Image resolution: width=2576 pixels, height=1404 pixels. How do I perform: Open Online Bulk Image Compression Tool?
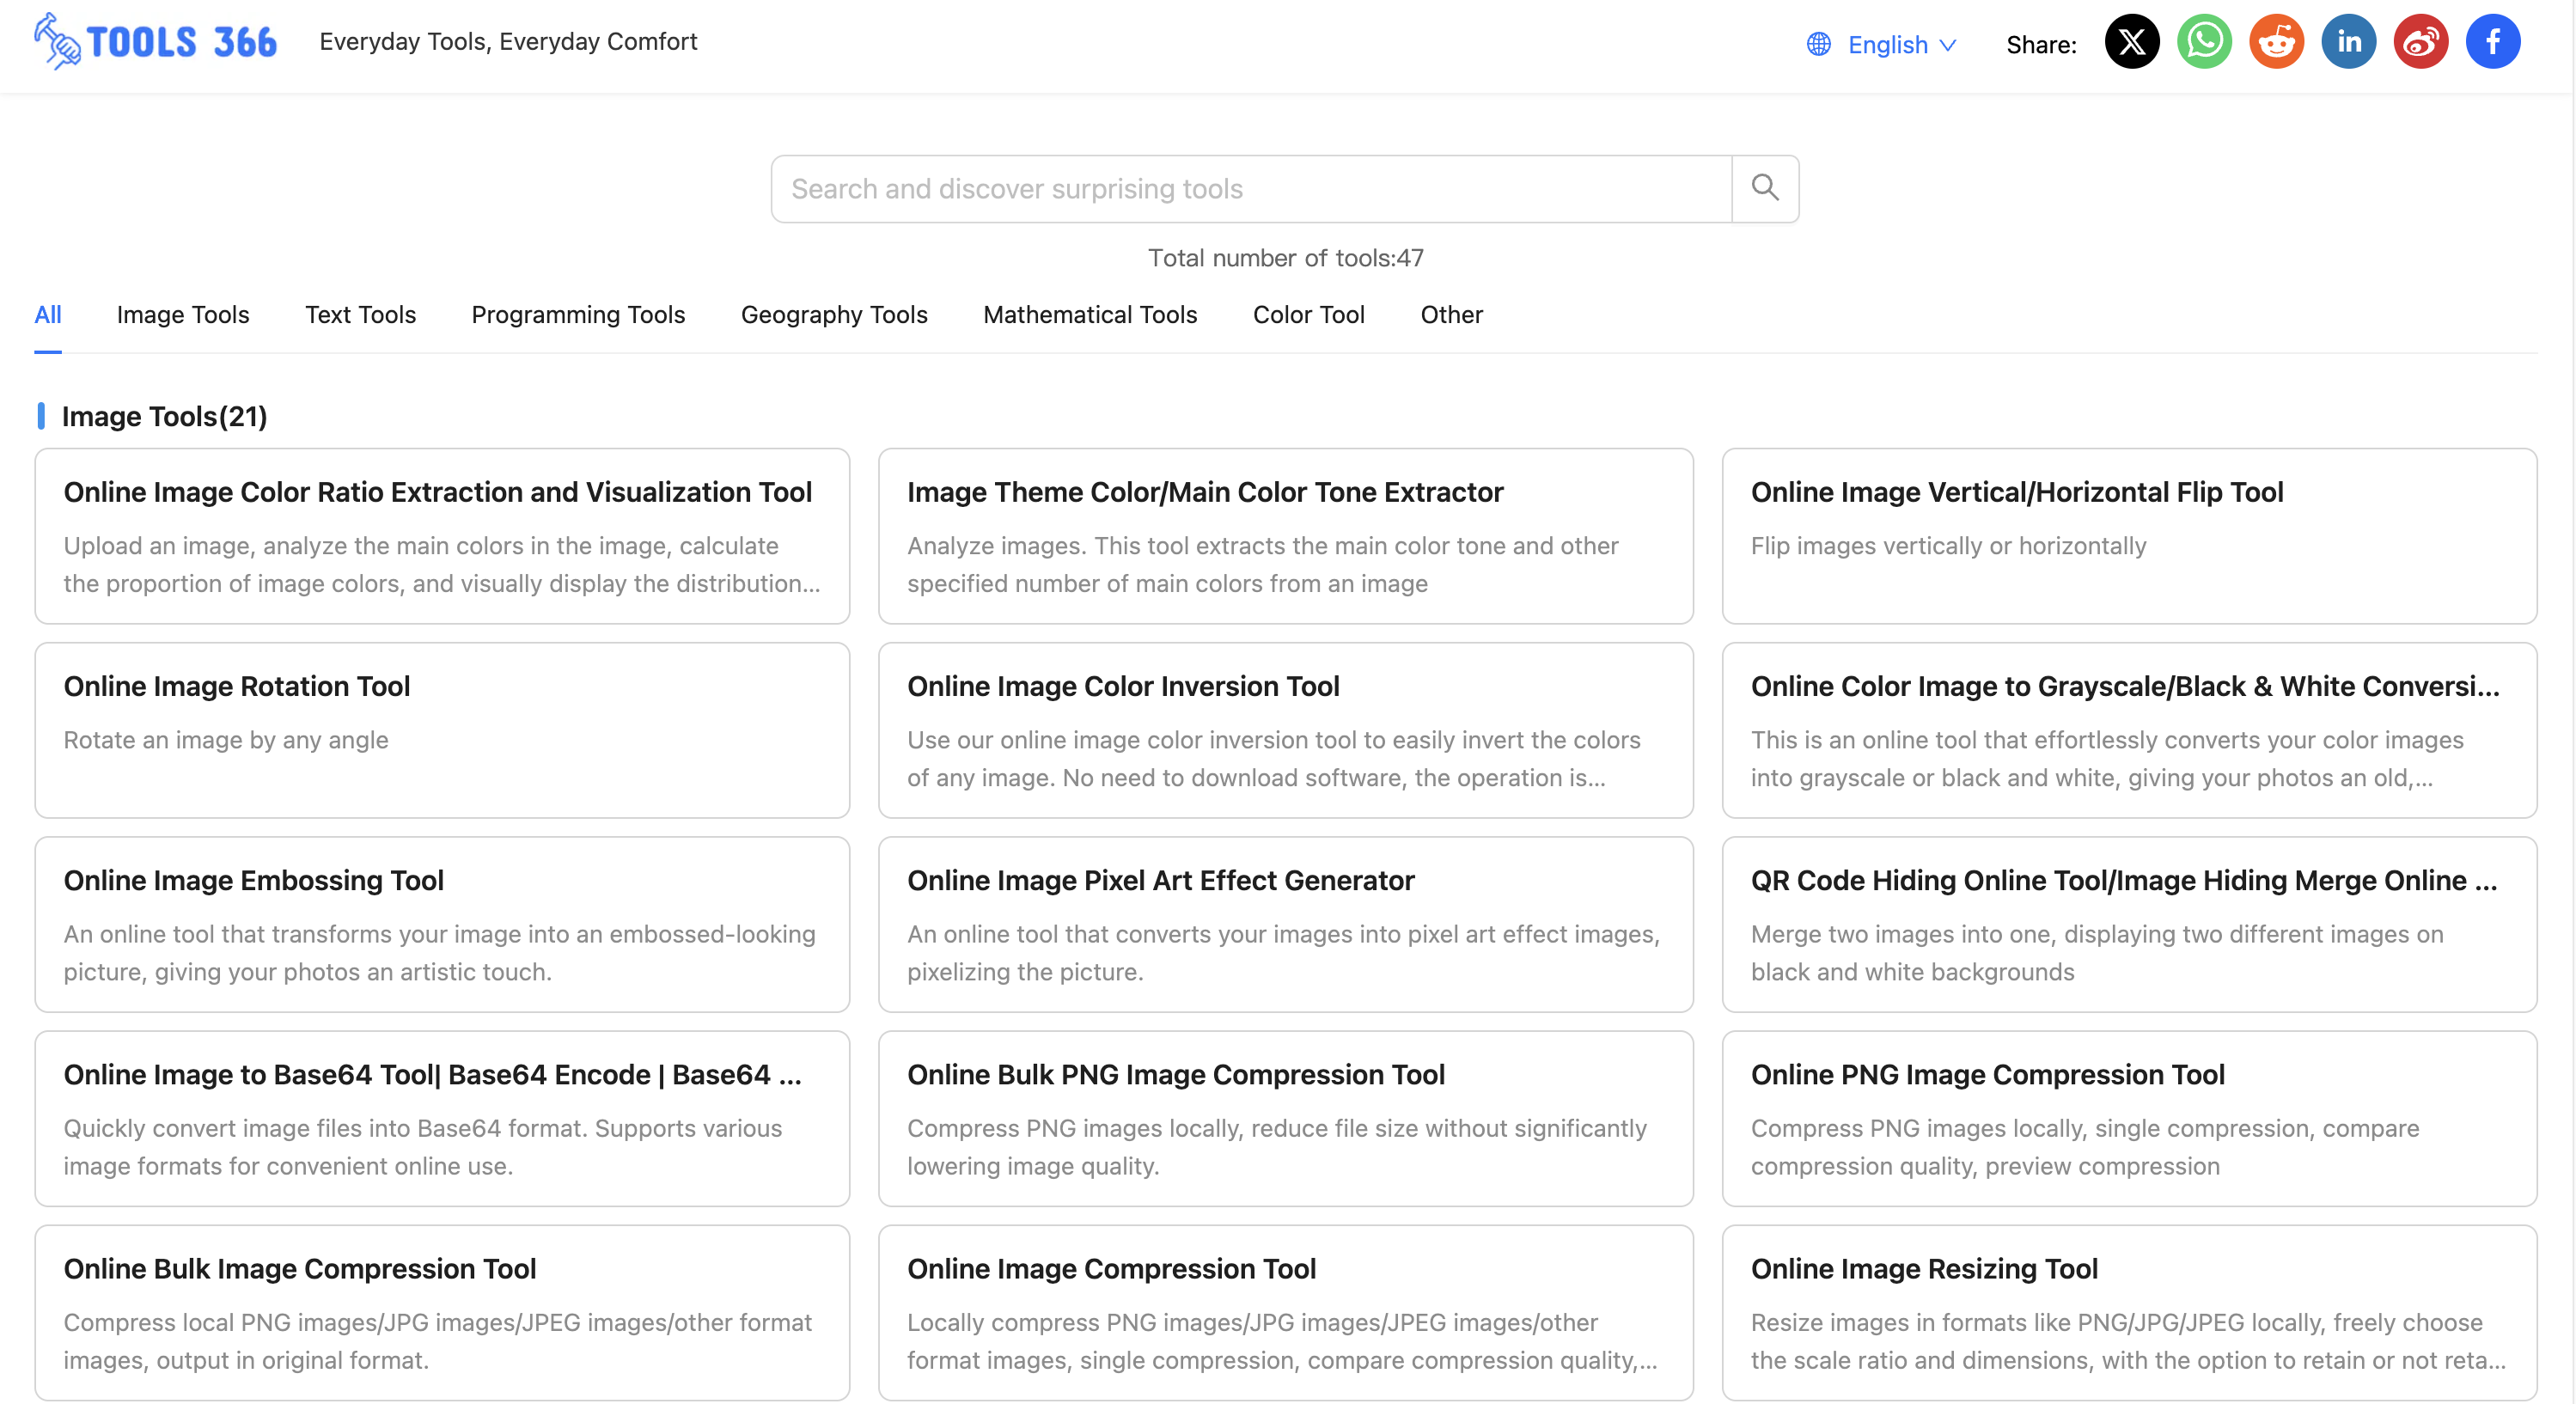pyautogui.click(x=442, y=1312)
